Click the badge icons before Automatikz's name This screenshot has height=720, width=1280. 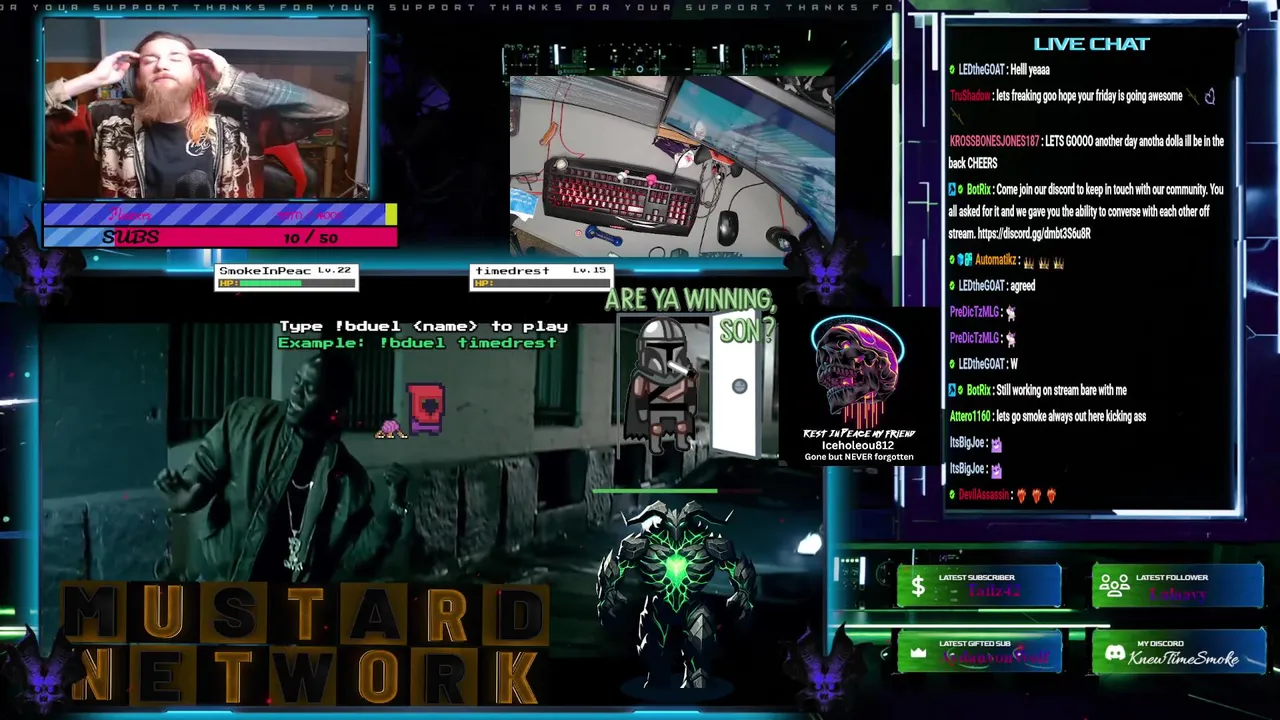tap(960, 260)
